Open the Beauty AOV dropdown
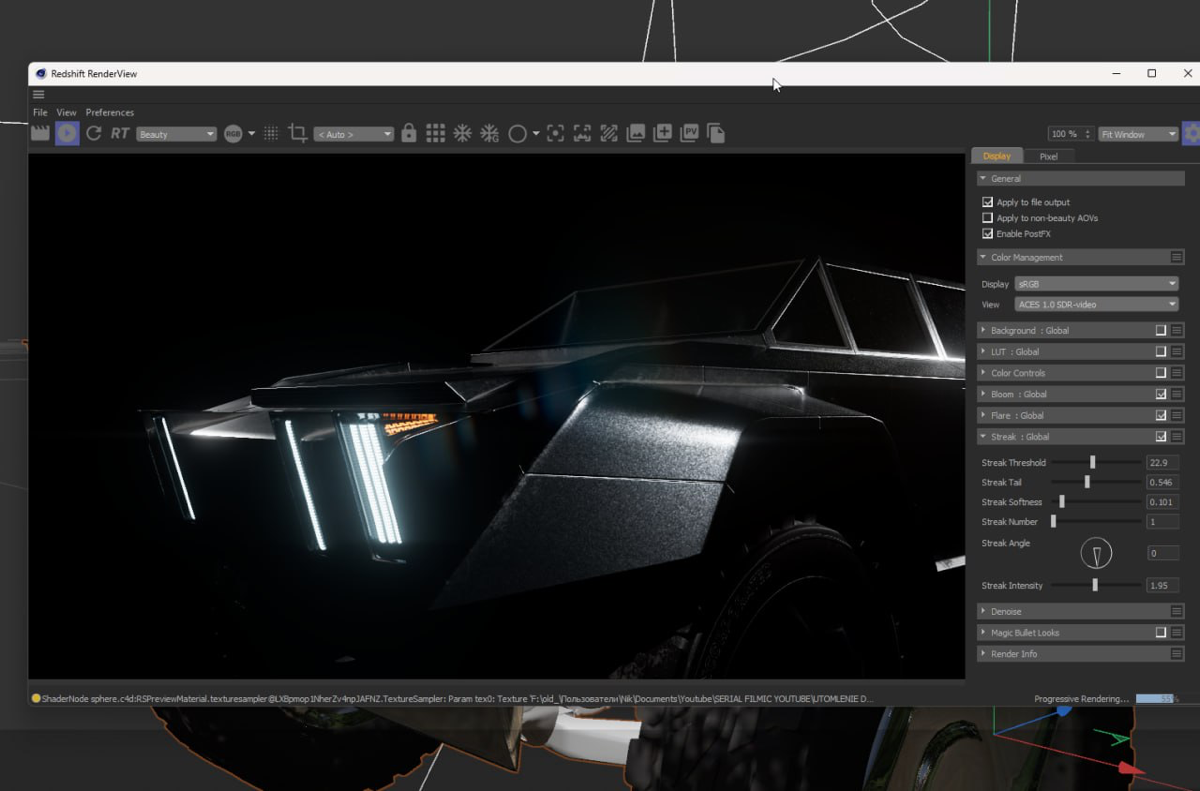 (176, 134)
